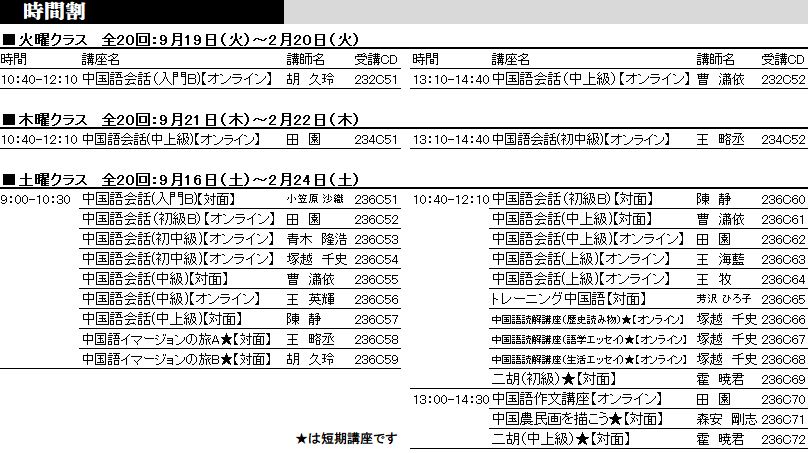This screenshot has width=809, height=453.
Task: Open 中国語イマージョンの旅B★【対面】 course
Action: point(177,359)
